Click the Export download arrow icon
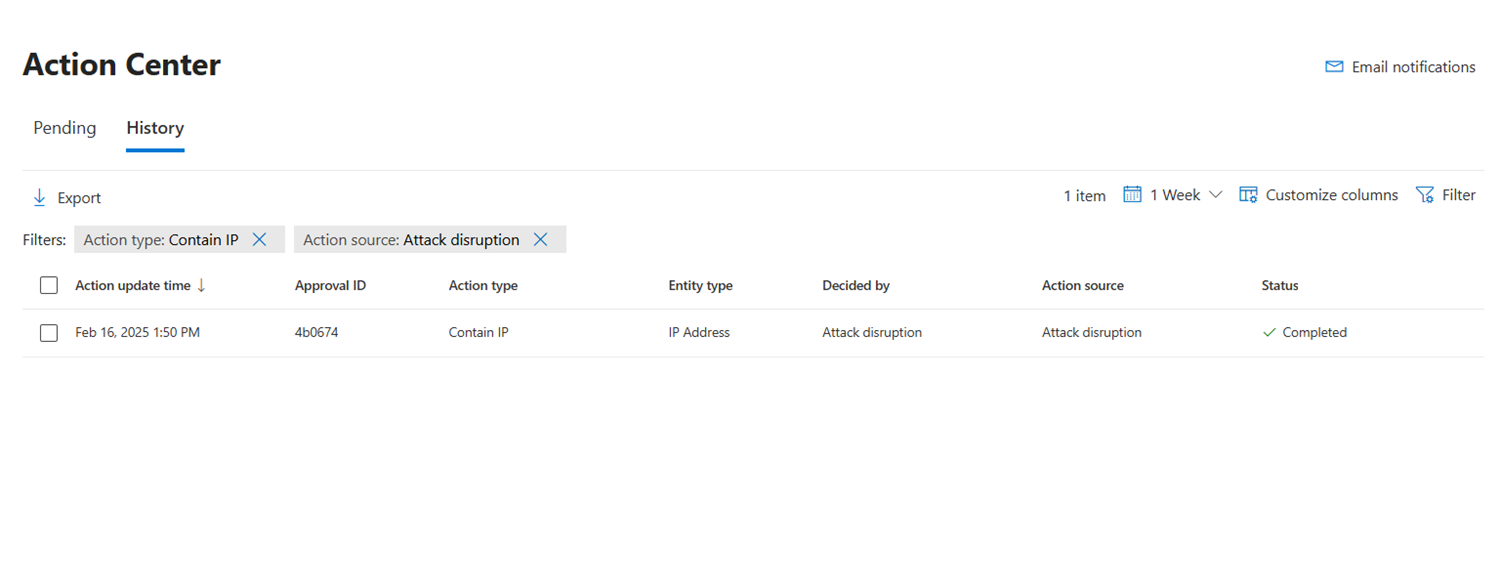The image size is (1501, 586). (x=40, y=198)
